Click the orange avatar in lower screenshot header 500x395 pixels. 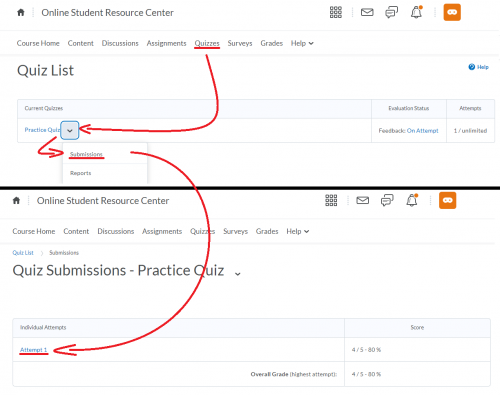[x=447, y=200]
